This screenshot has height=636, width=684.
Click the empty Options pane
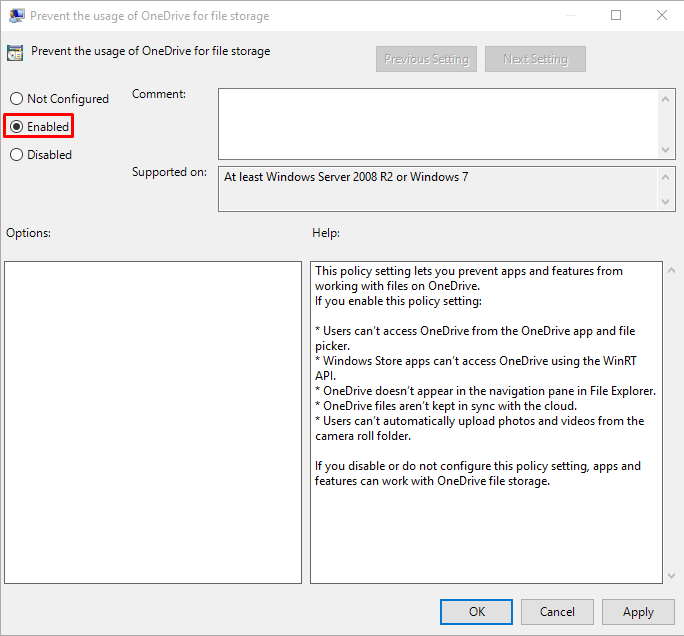[153, 422]
